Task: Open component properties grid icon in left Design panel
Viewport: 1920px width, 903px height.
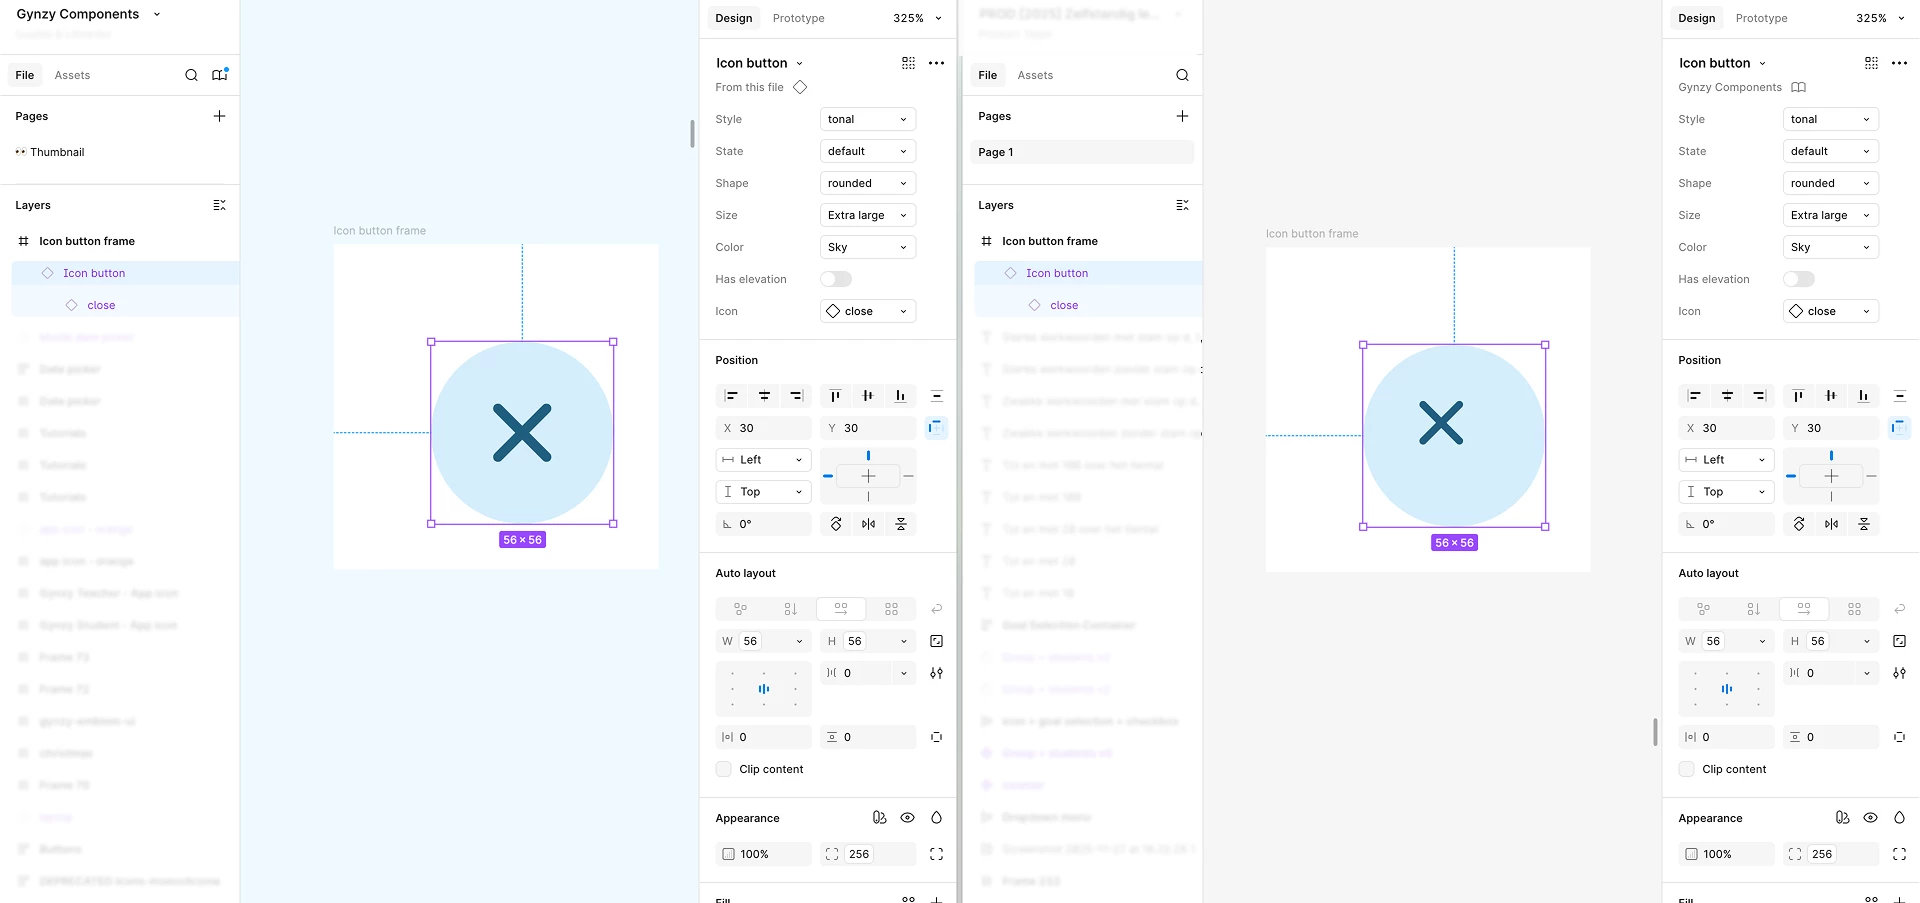Action: point(908,63)
